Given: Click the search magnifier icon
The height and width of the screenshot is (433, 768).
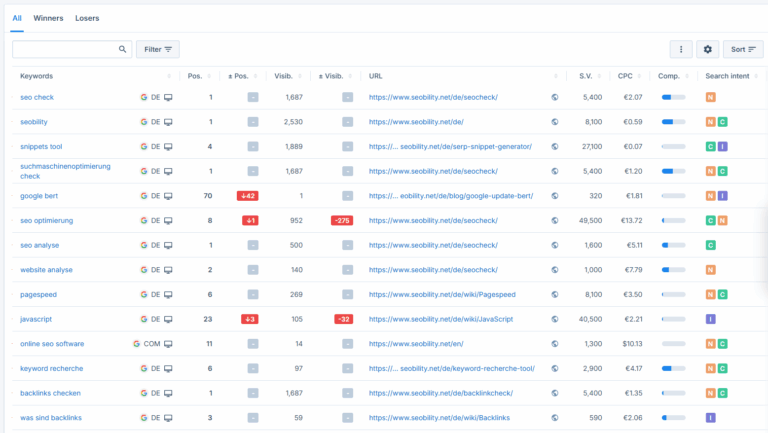Looking at the screenshot, I should click(x=122, y=49).
